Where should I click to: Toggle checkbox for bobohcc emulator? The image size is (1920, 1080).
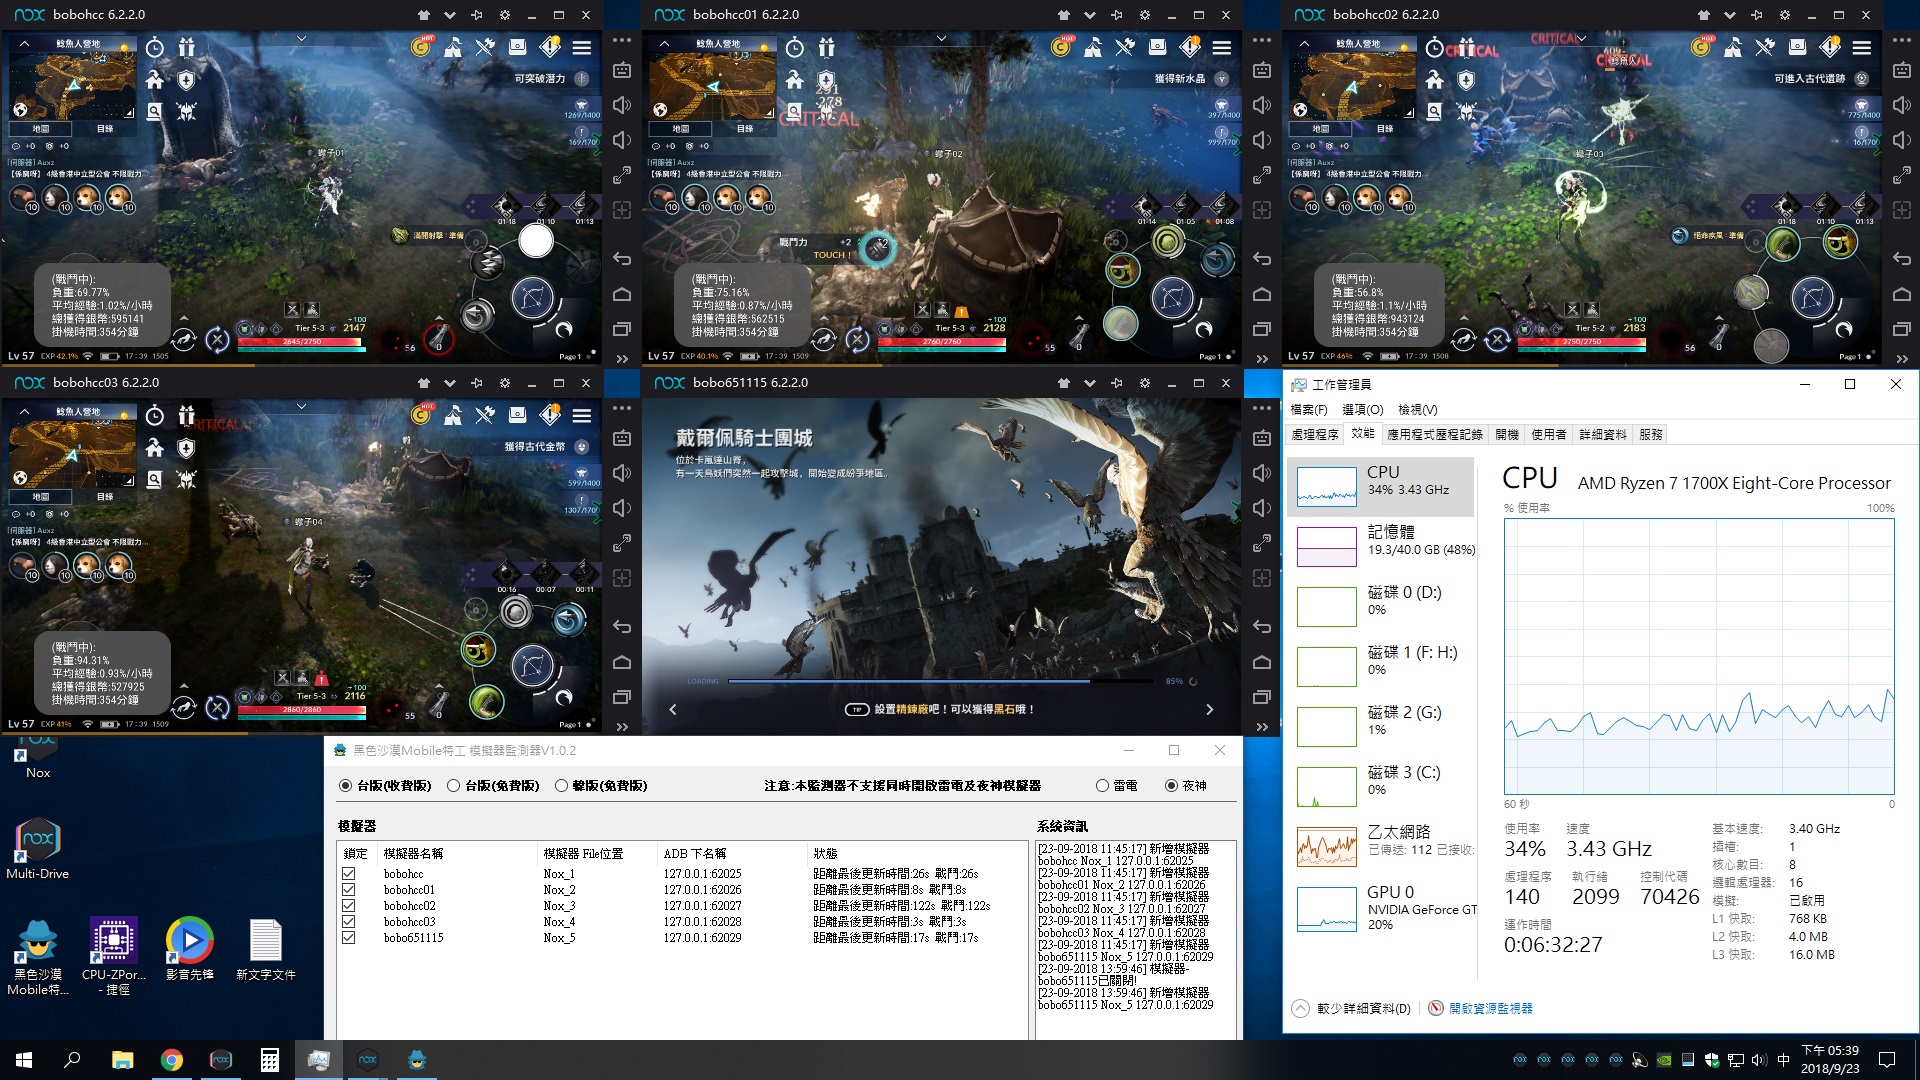(x=347, y=874)
